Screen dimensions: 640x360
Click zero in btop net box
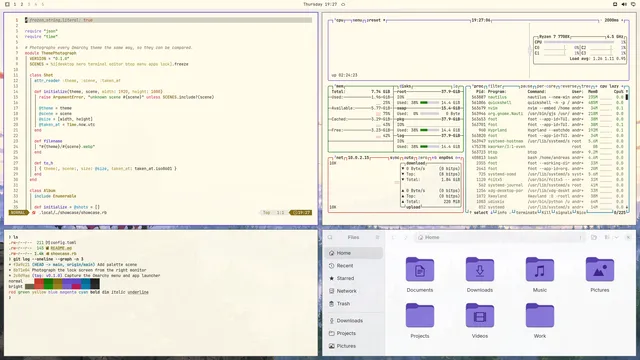422,158
